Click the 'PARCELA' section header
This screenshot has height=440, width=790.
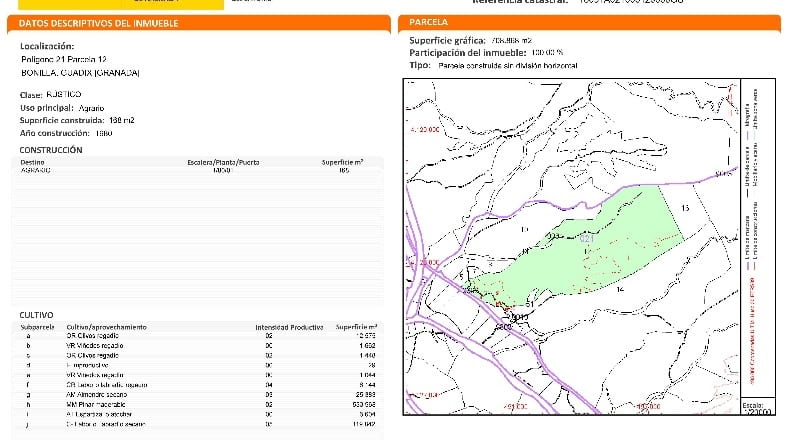[428, 22]
